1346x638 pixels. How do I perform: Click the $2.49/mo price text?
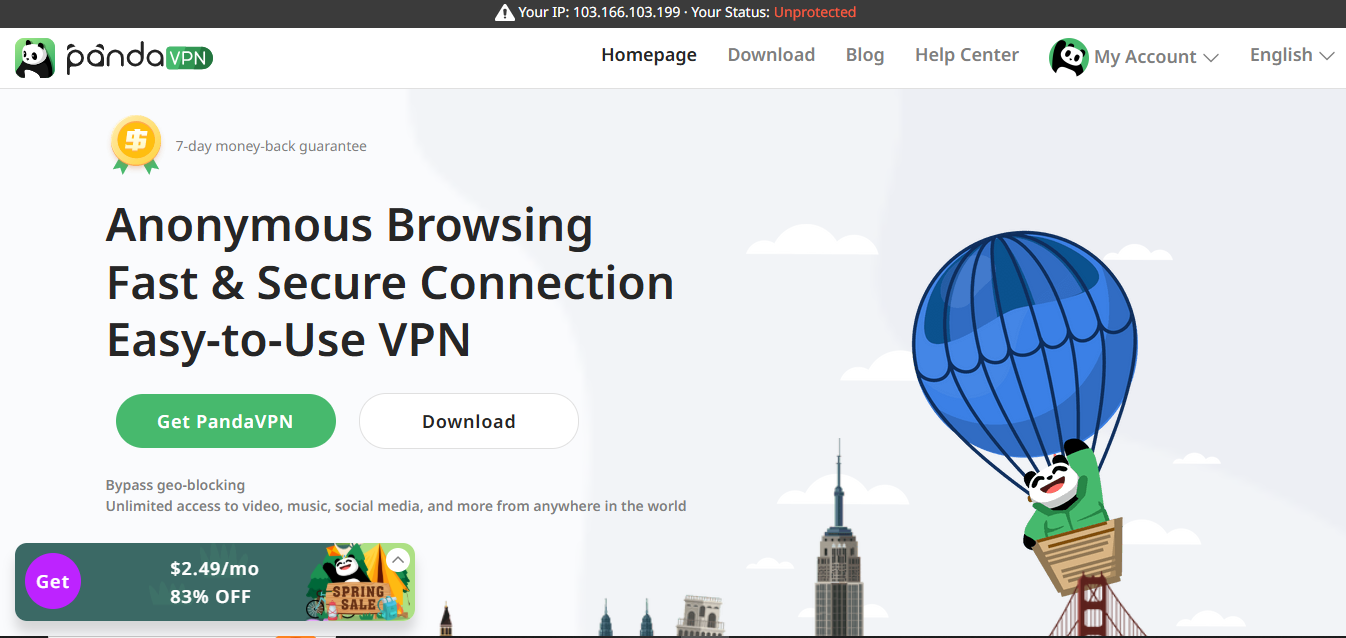(x=214, y=569)
